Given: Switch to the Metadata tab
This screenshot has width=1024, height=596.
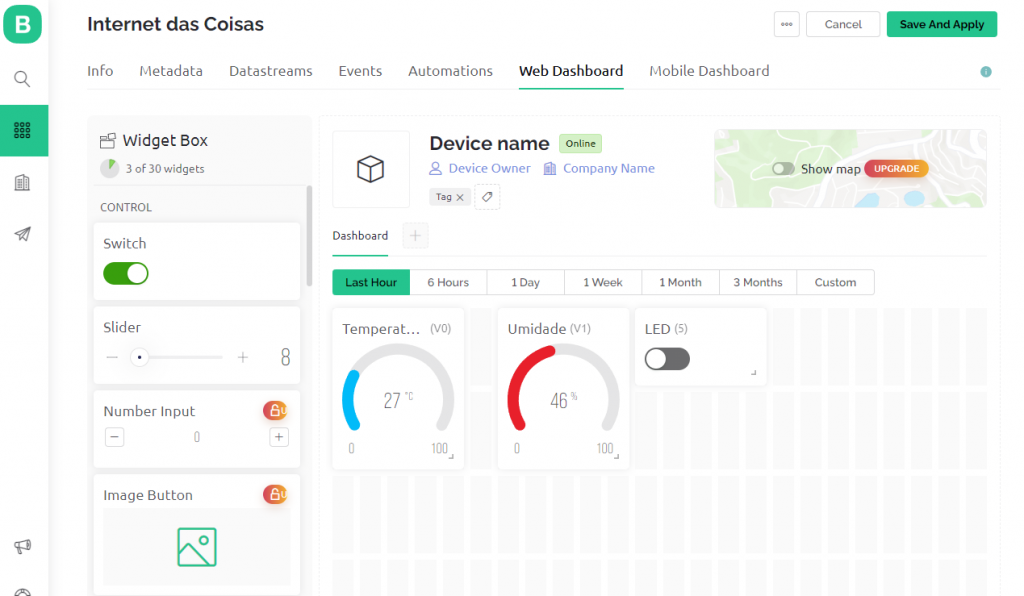Looking at the screenshot, I should 171,71.
